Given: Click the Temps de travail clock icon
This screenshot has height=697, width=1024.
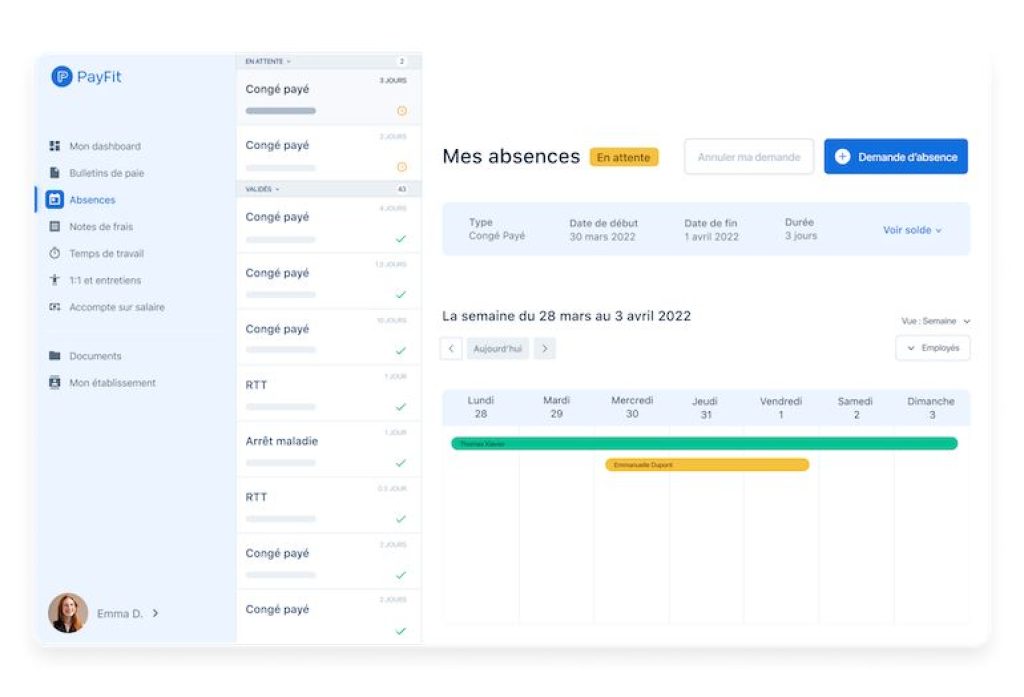Looking at the screenshot, I should coord(55,253).
